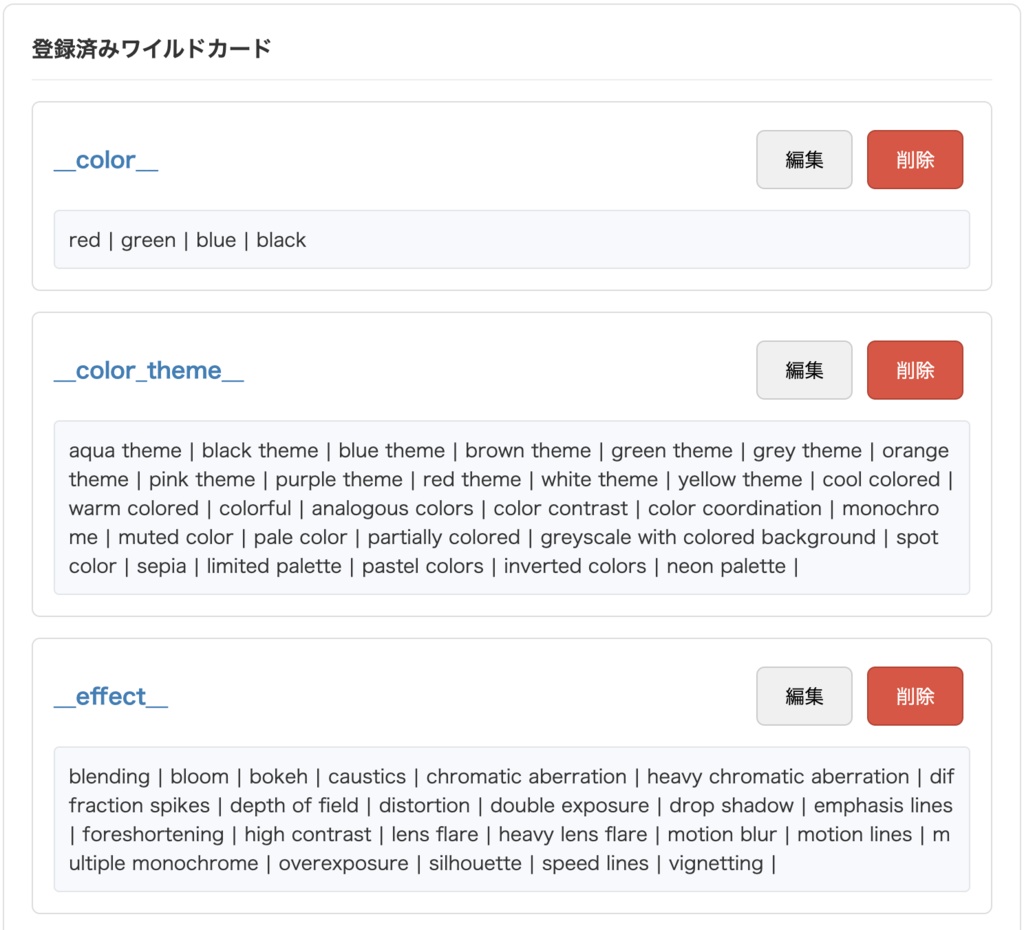Open the __color_theme__ wildcard link
Screen dimensions: 1024x930
(x=149, y=370)
